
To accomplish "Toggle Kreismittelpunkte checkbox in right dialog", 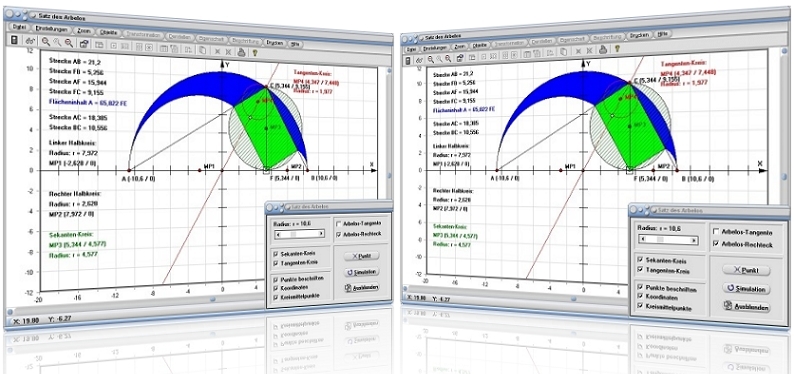I will 640,305.
